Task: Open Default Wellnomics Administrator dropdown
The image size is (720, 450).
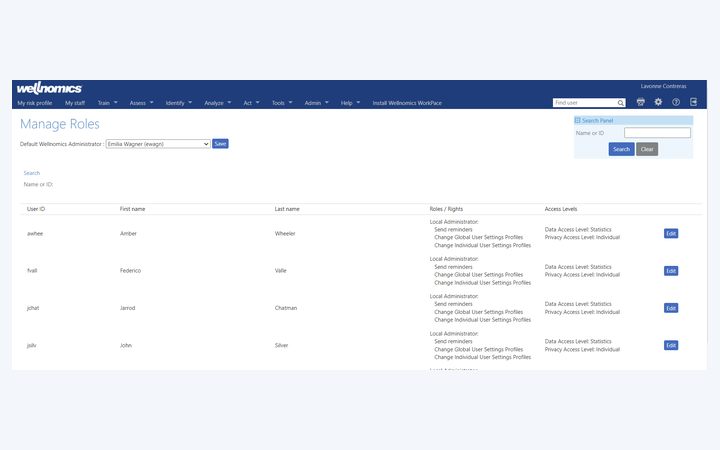Action: 158,144
